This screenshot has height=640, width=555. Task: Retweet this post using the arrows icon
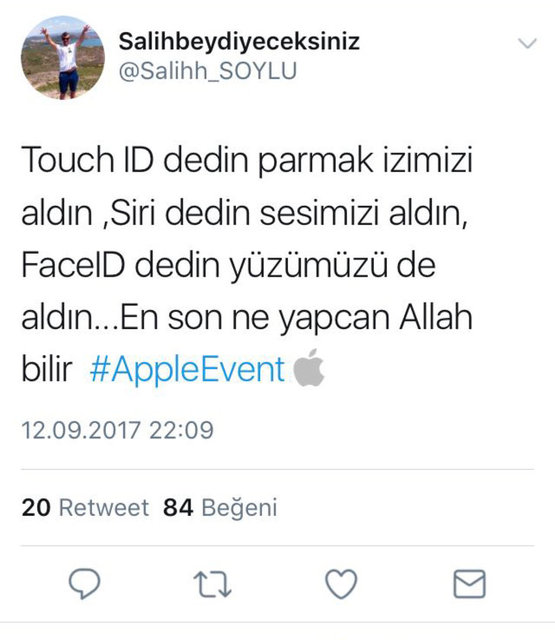pyautogui.click(x=212, y=584)
